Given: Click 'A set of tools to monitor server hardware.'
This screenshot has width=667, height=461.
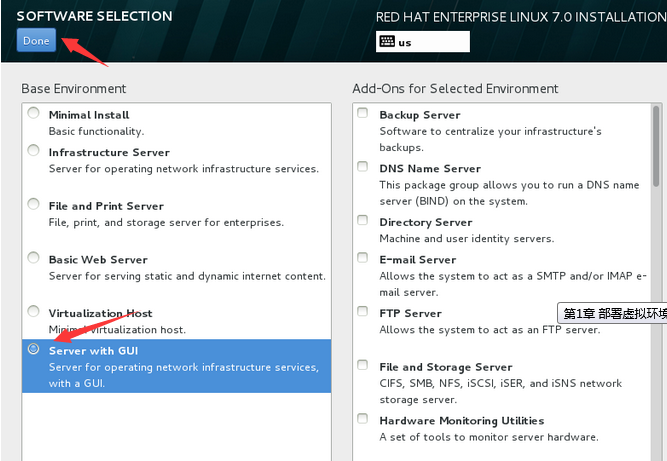Looking at the screenshot, I should [x=489, y=437].
